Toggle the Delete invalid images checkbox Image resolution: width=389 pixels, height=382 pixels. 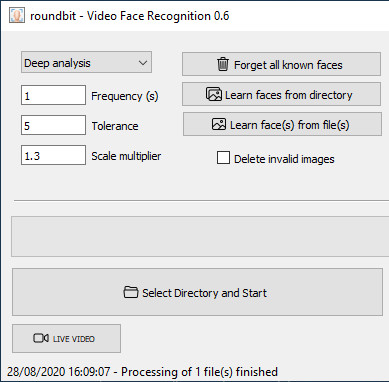(x=223, y=158)
